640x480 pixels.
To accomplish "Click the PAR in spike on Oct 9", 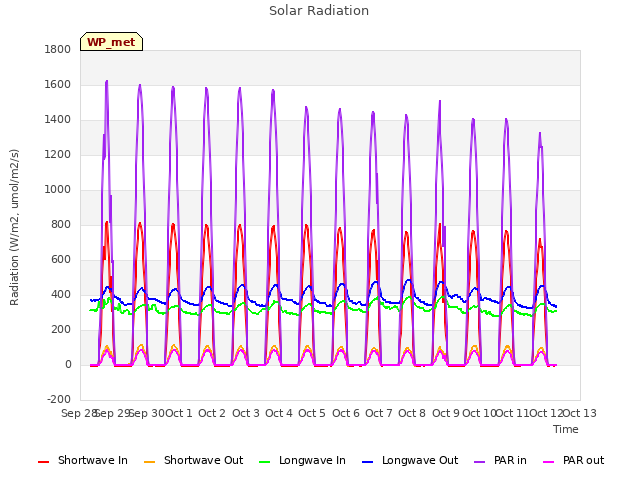I will [440, 101].
